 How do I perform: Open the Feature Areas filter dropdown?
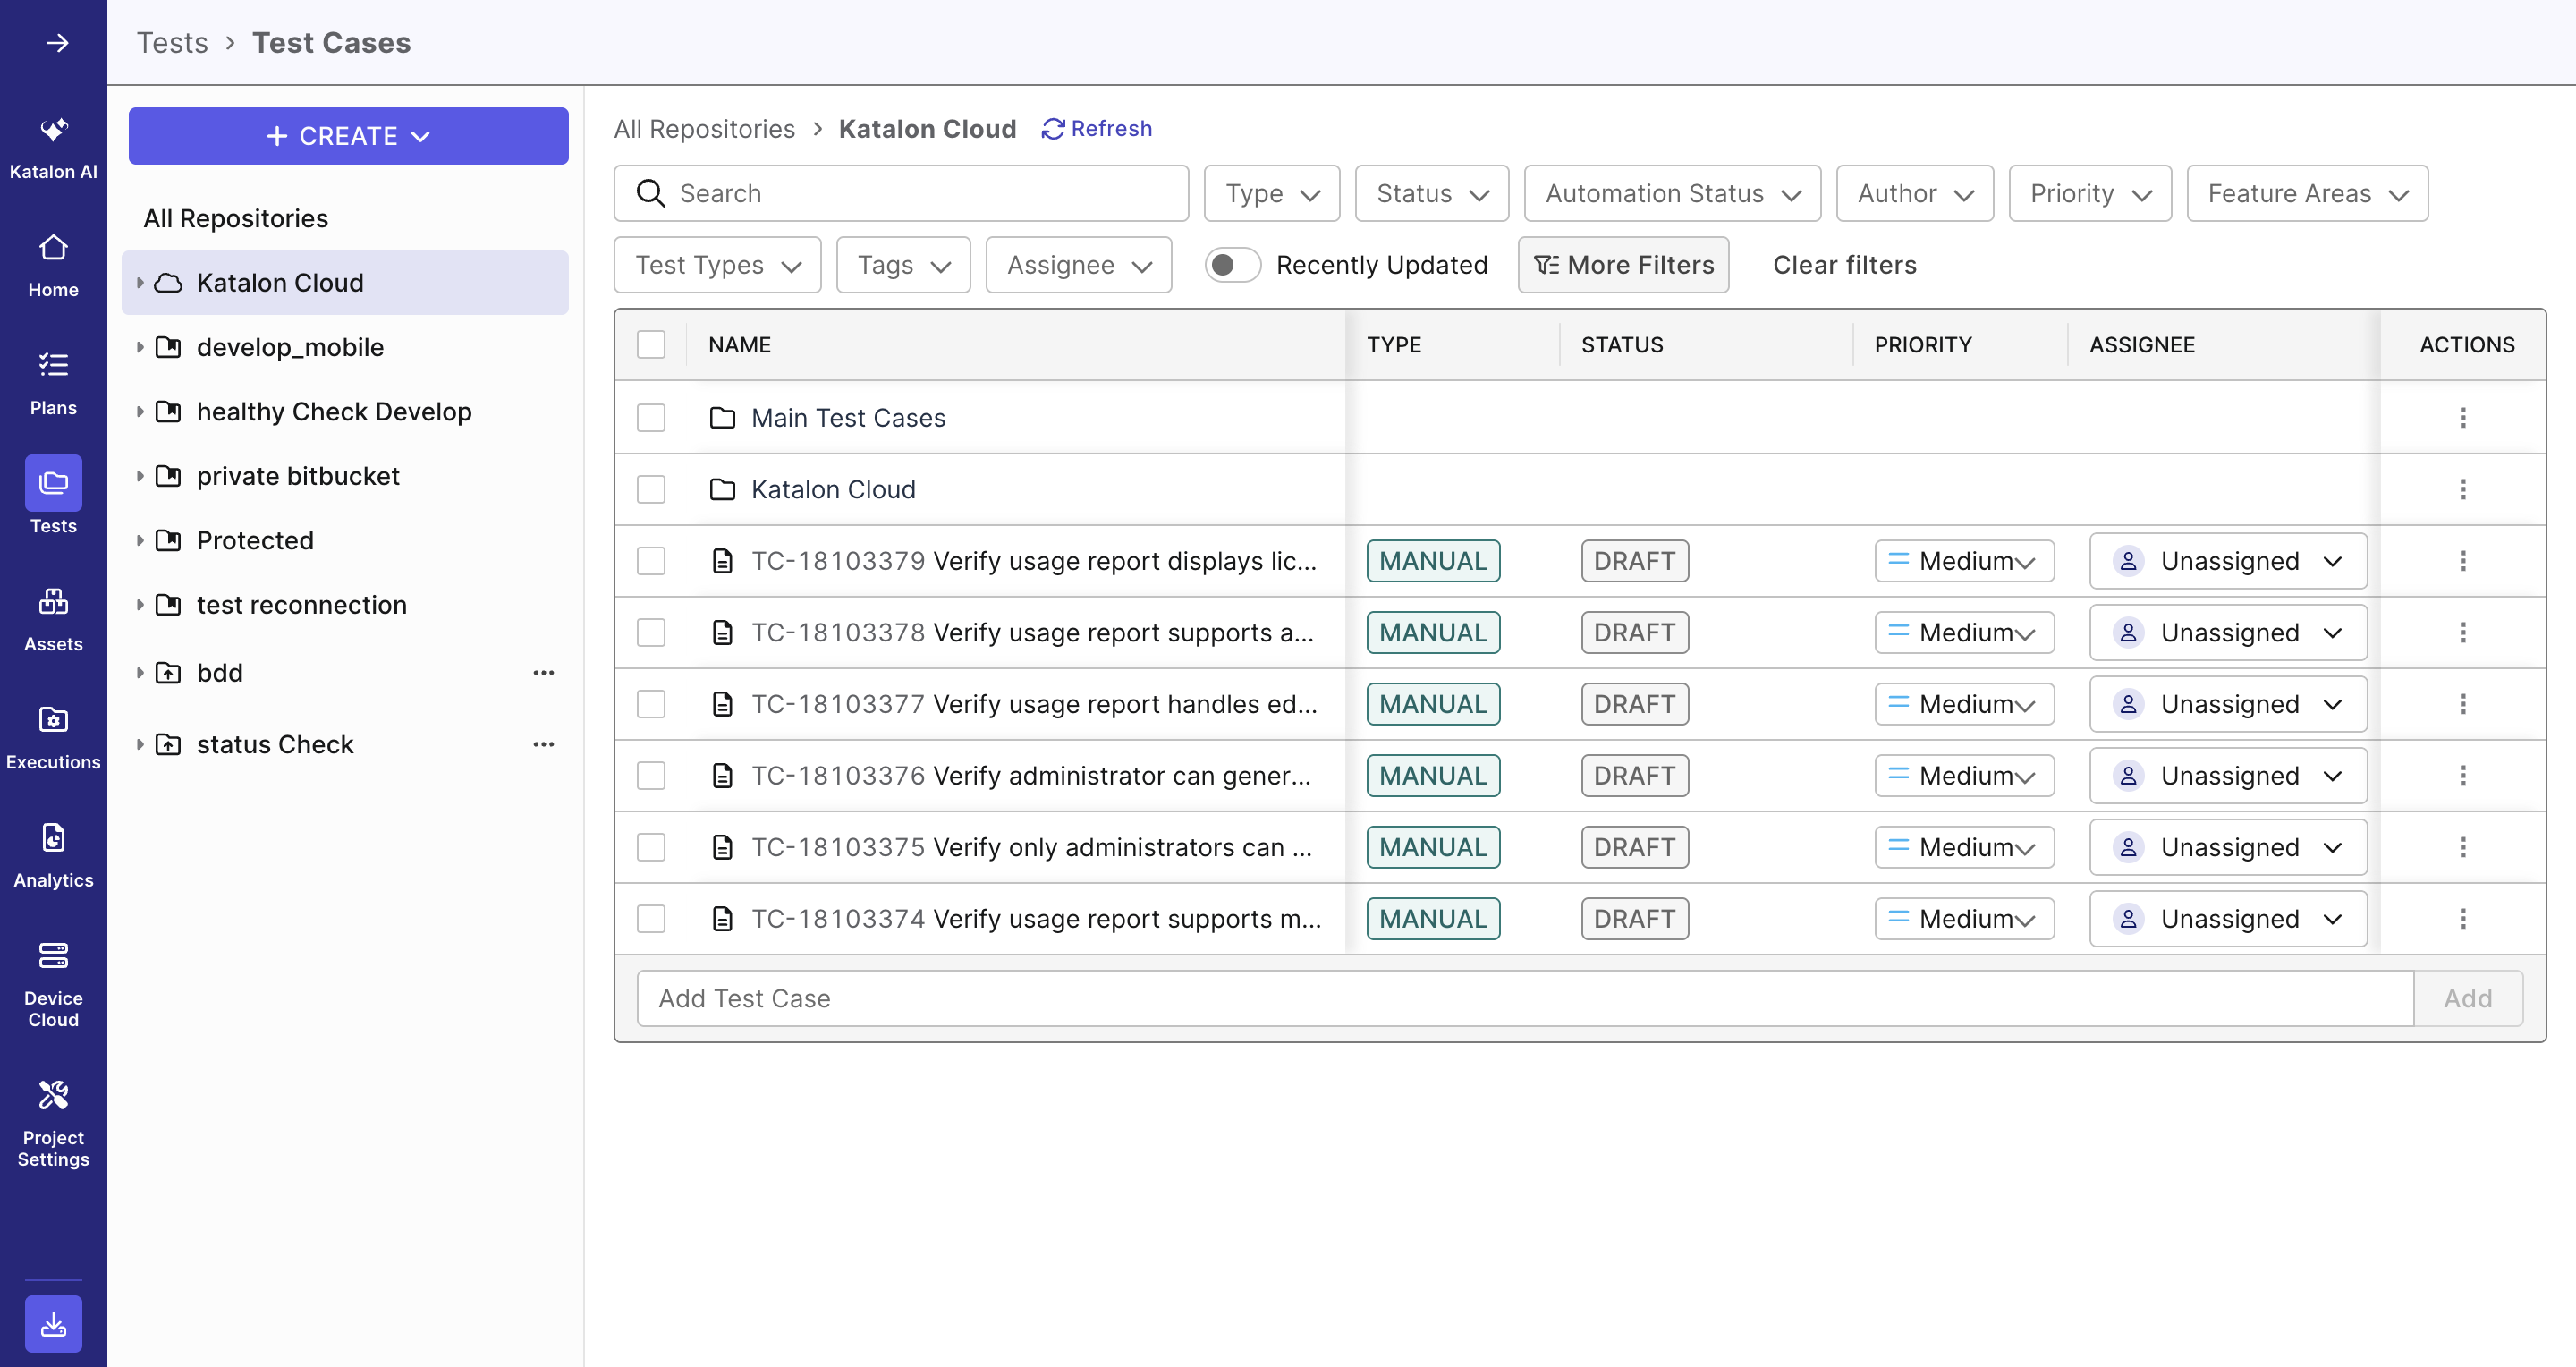[2306, 193]
